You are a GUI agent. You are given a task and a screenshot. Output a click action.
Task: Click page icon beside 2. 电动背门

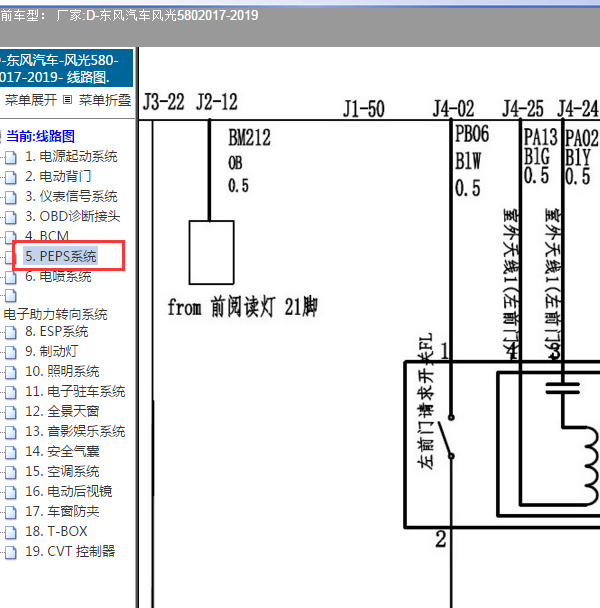10,177
